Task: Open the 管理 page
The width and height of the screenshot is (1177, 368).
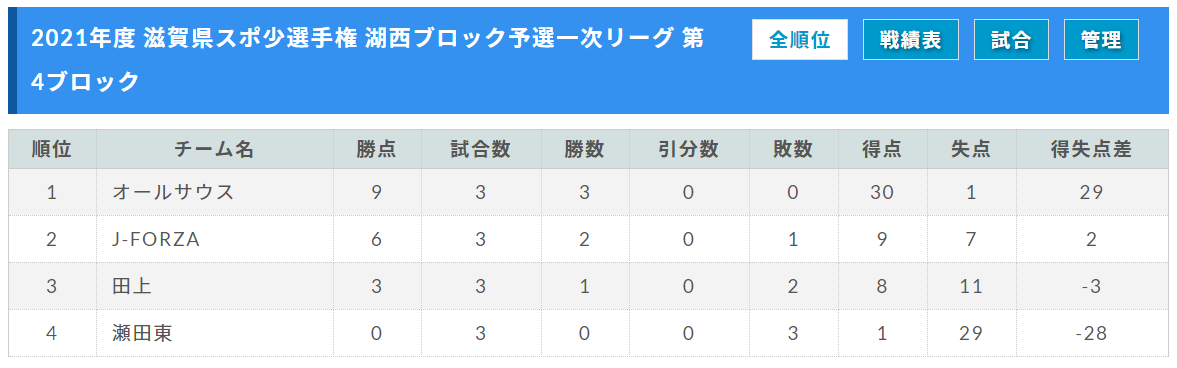Action: (x=1101, y=40)
